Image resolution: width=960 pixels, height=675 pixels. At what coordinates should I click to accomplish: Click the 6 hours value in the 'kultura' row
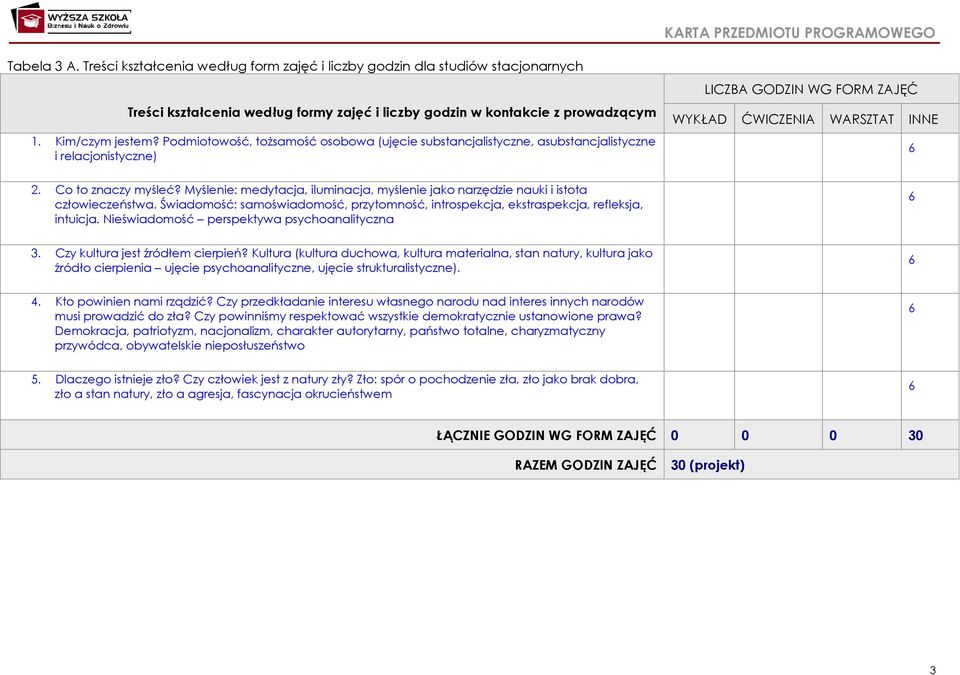pos(912,260)
